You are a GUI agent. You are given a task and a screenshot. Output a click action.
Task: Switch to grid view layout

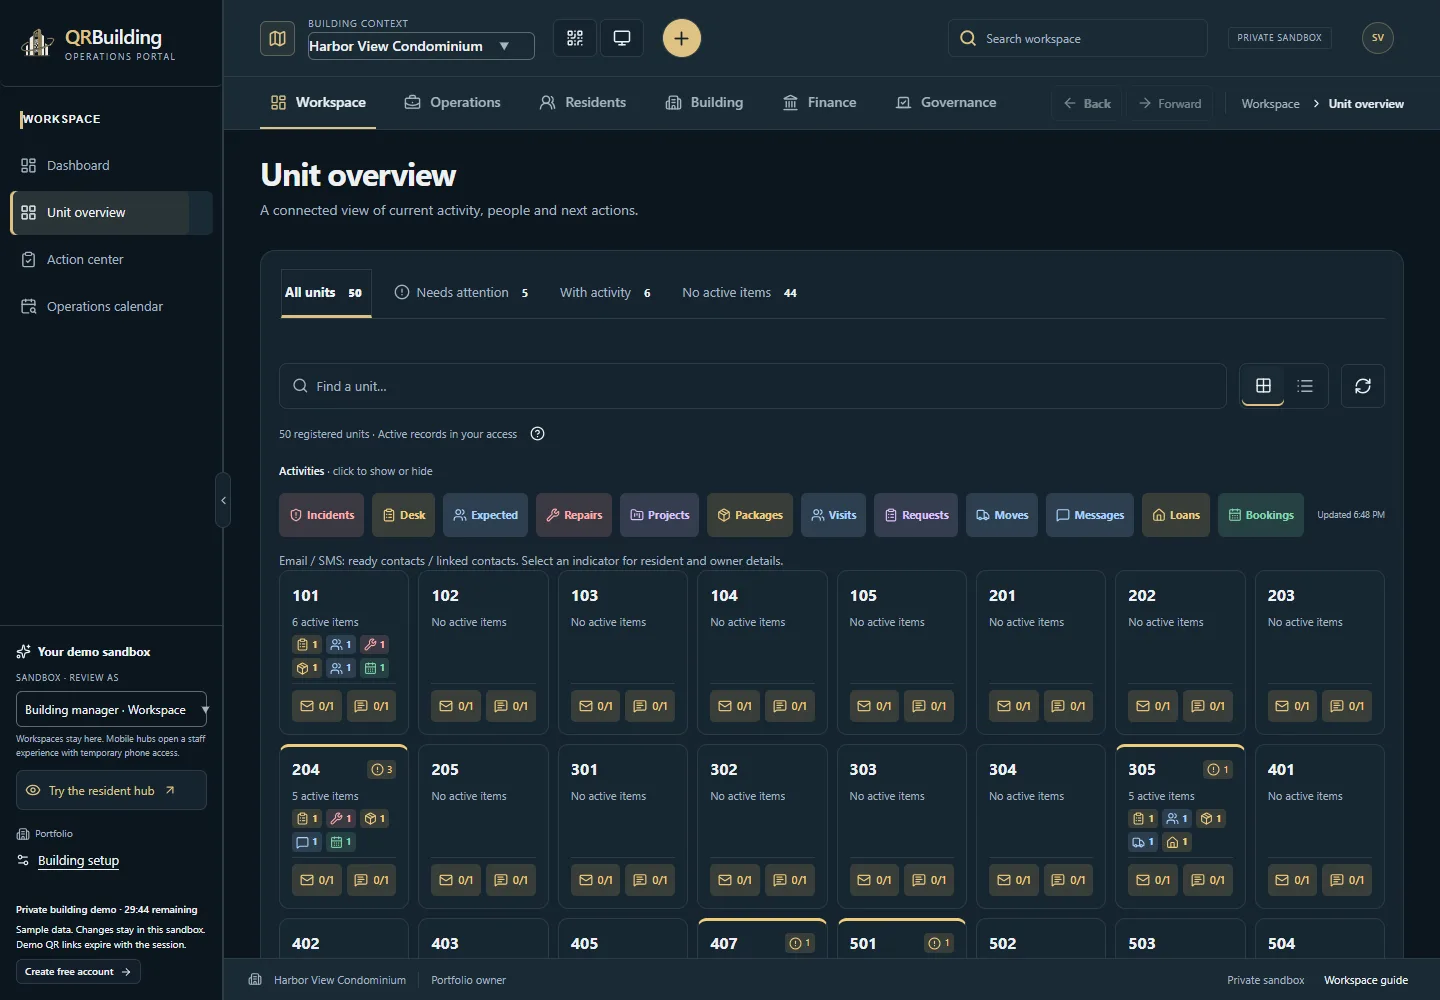(1263, 386)
